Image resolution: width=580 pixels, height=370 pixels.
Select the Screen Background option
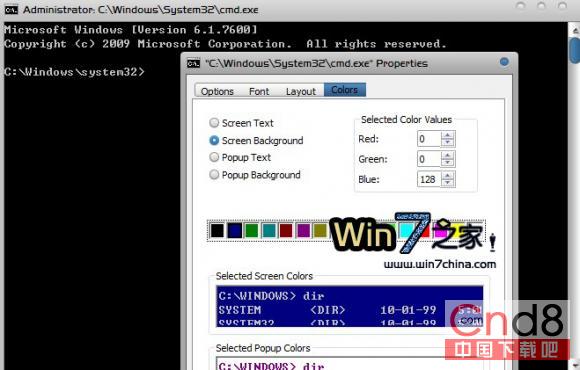(214, 140)
